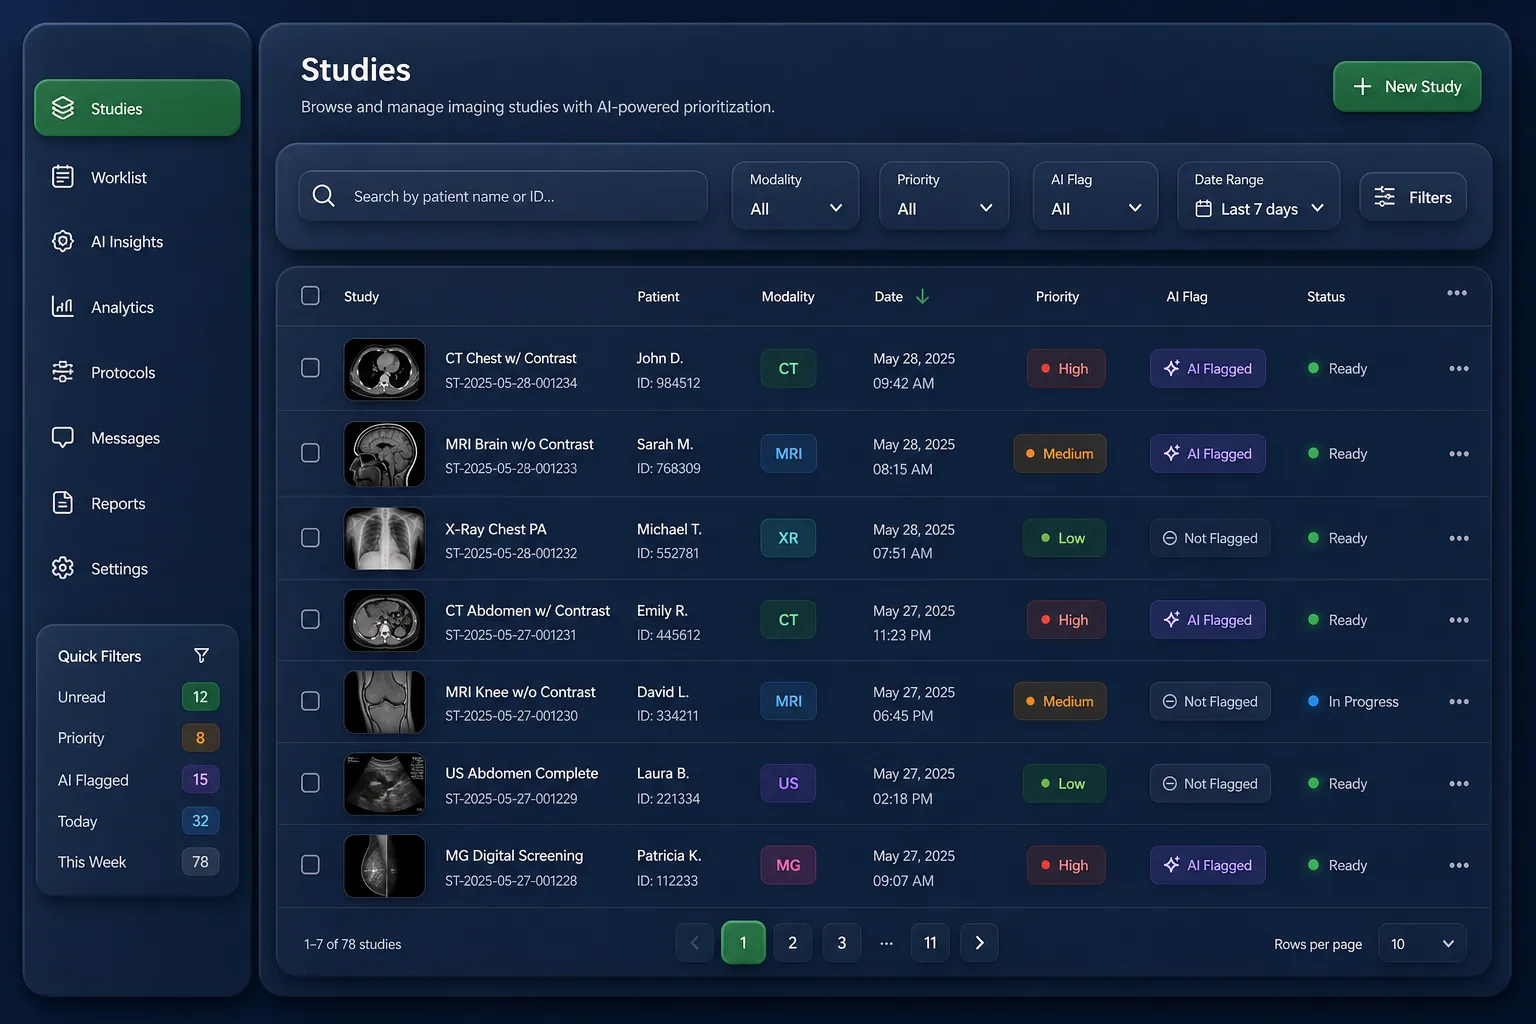Select the X-Ray Chest PA checkbox
The image size is (1536, 1024).
311,538
